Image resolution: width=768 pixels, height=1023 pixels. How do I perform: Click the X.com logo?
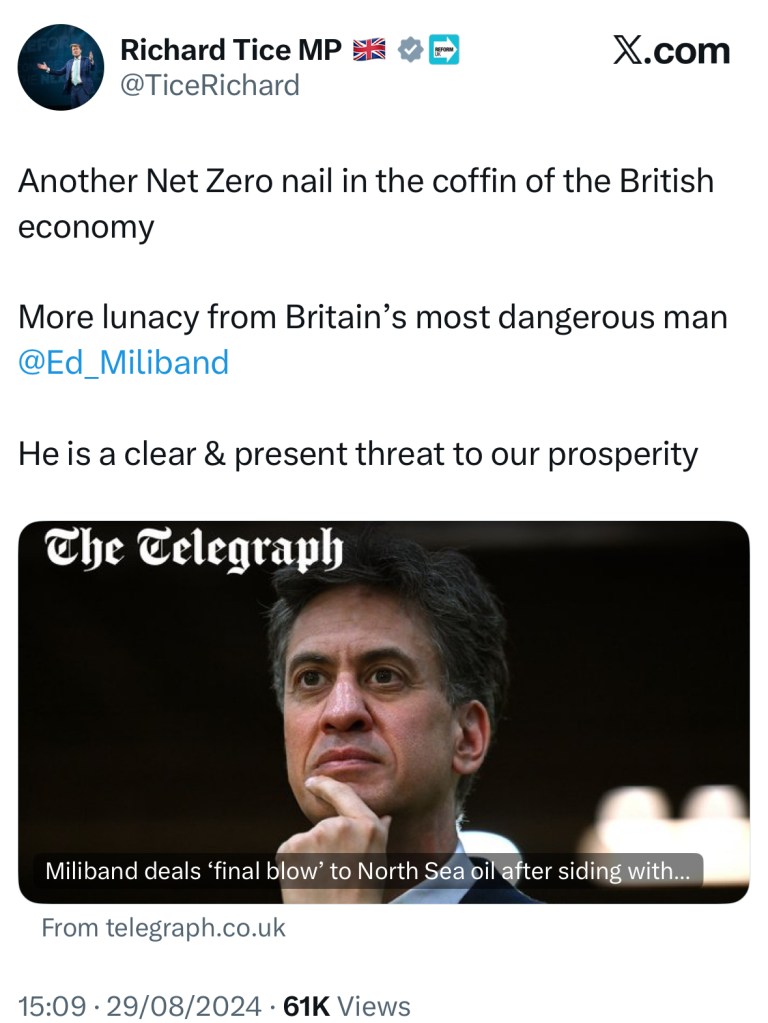click(671, 51)
